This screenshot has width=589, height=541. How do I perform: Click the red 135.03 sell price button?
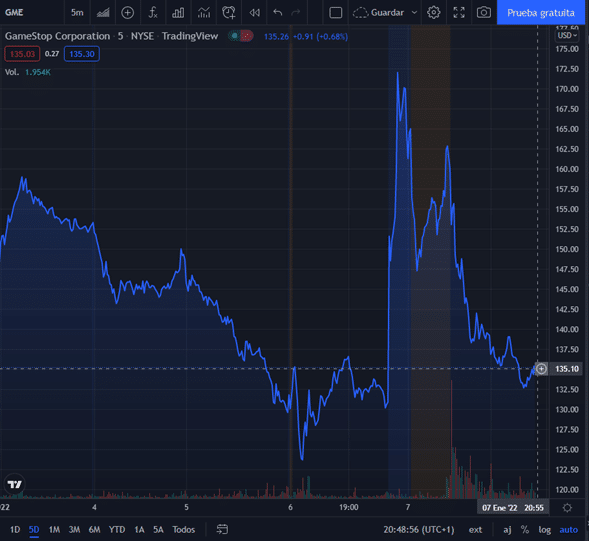point(22,54)
